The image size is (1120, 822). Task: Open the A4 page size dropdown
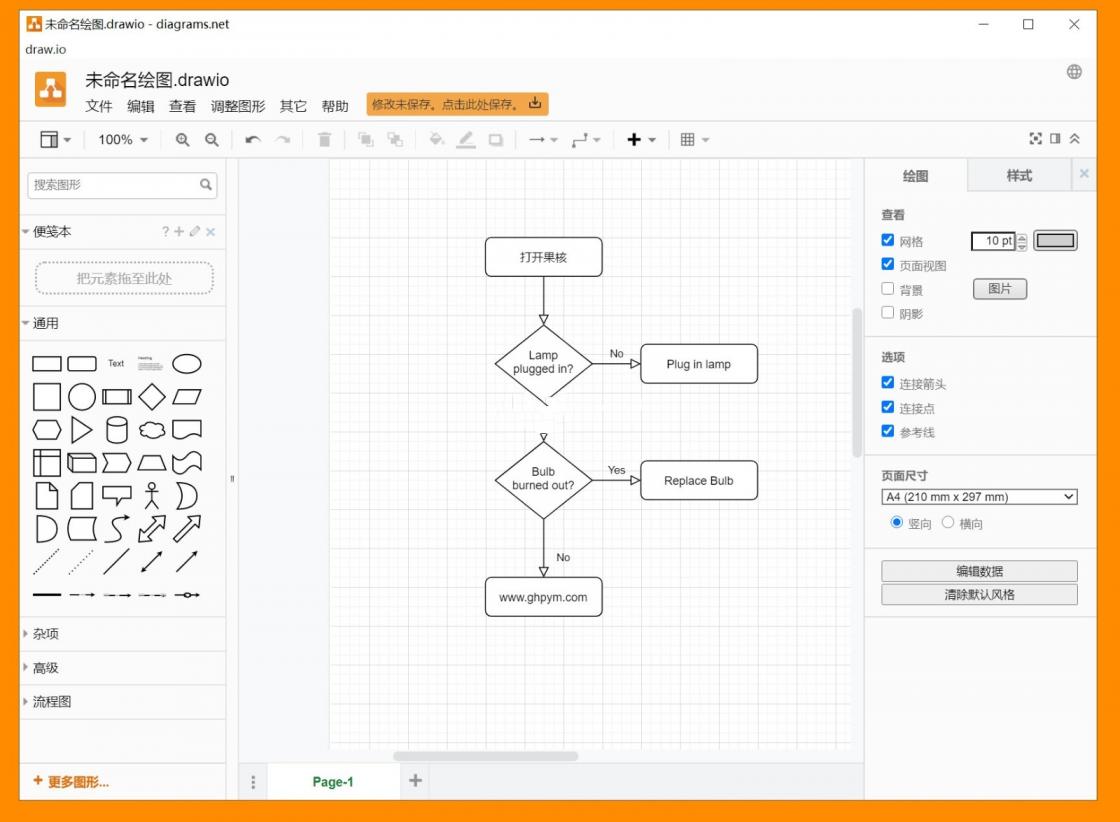click(x=979, y=496)
